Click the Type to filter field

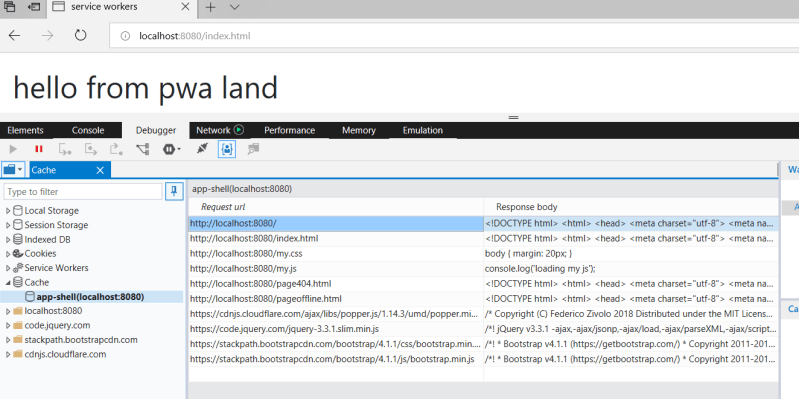tap(83, 192)
